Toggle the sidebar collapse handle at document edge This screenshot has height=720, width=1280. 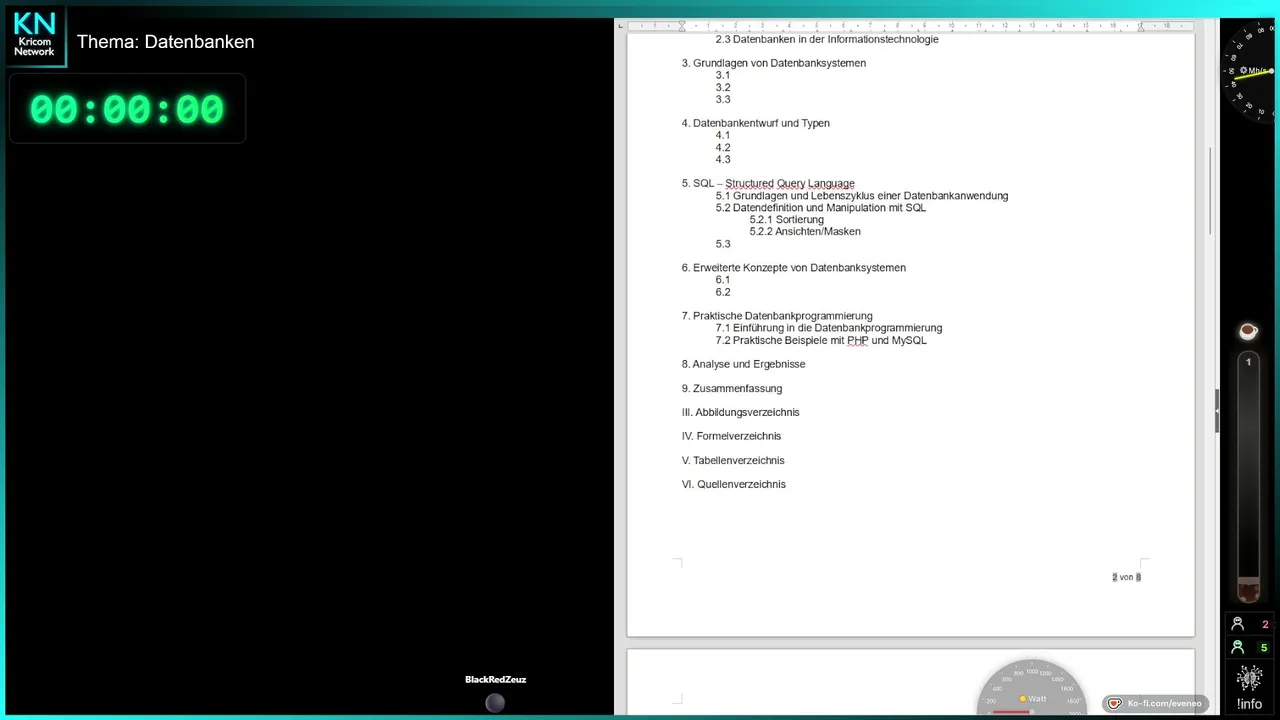(x=1217, y=410)
